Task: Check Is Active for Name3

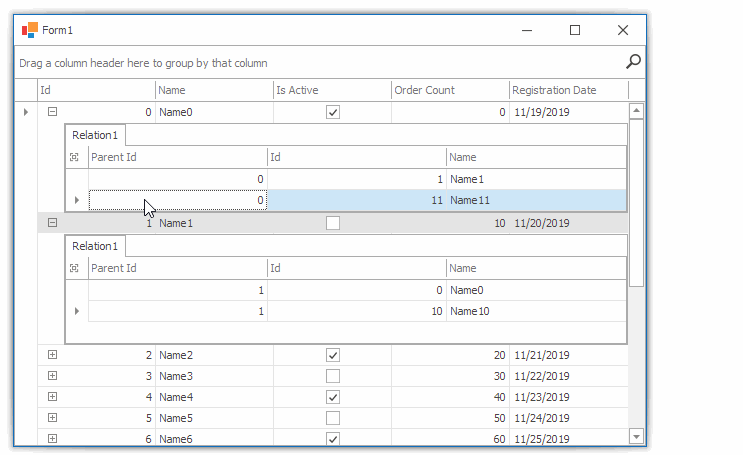Action: (333, 376)
